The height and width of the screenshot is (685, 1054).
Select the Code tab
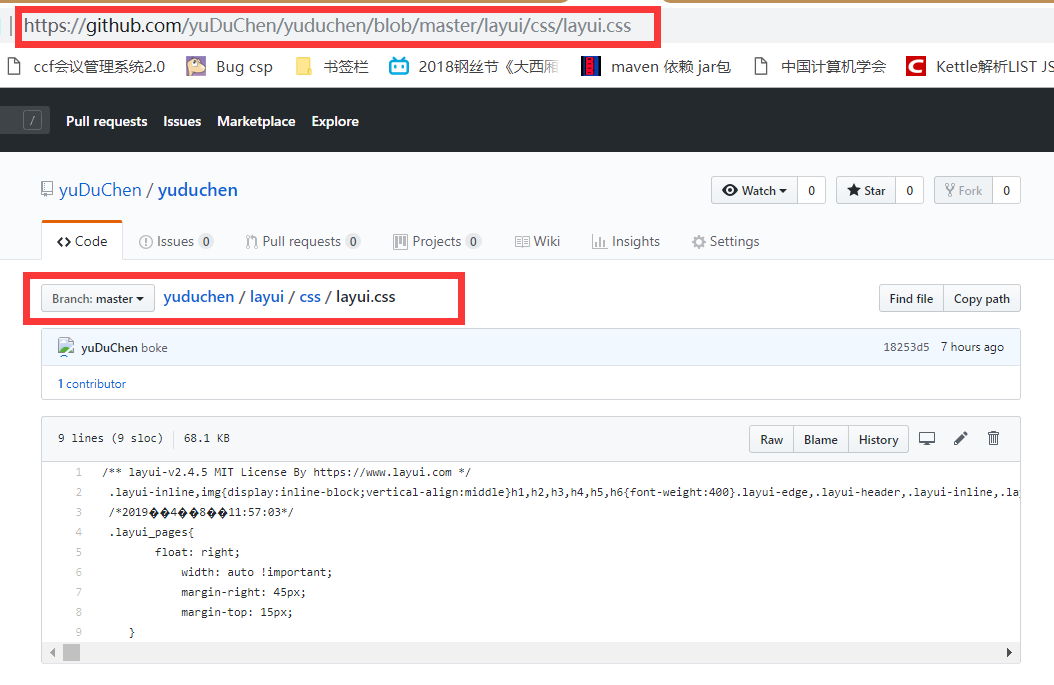click(82, 241)
